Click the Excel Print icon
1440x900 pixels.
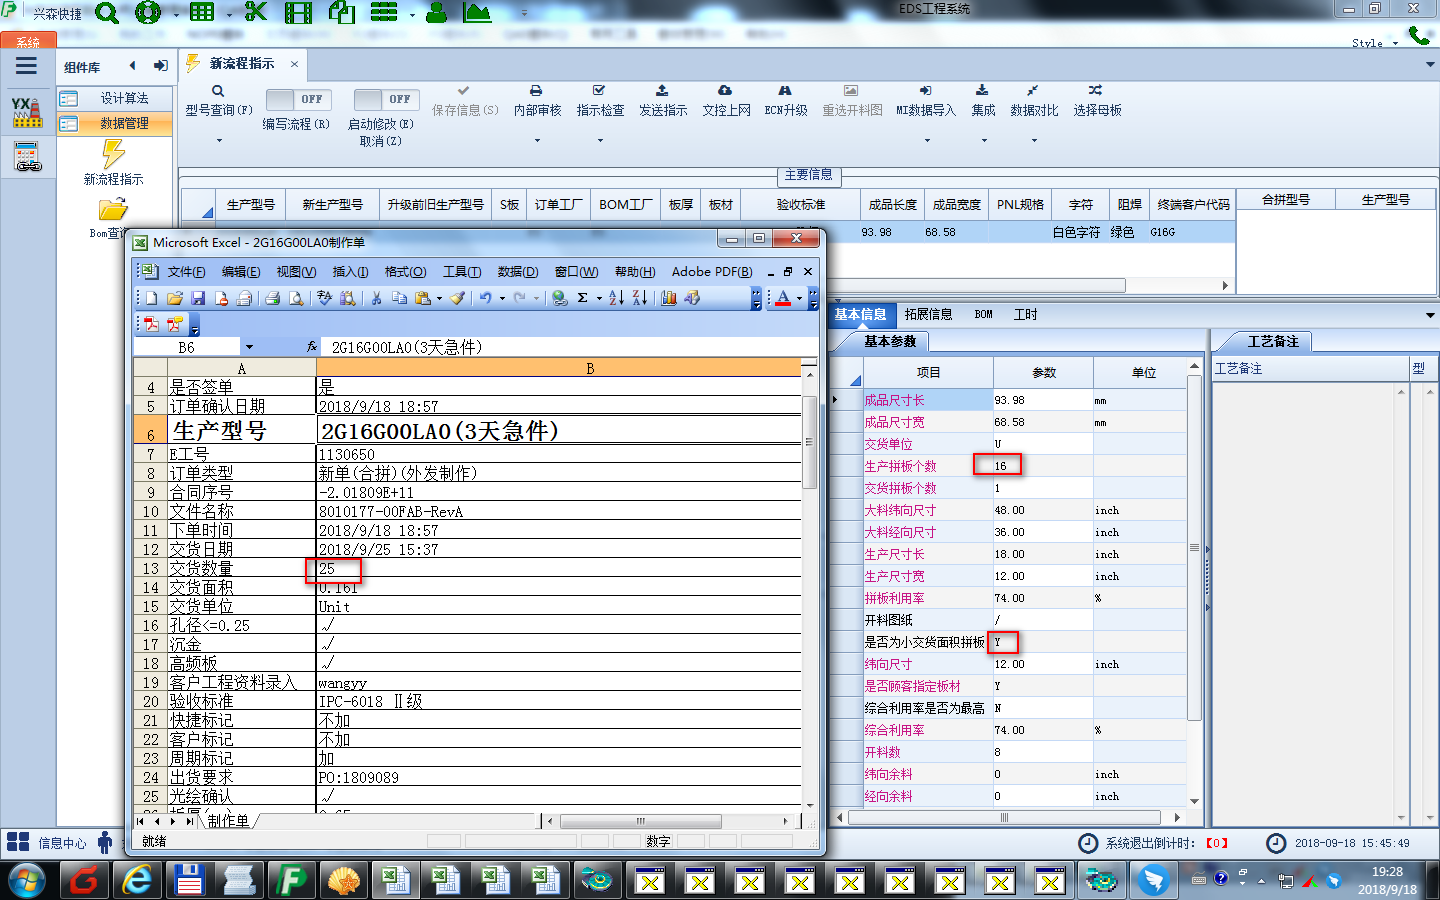click(x=272, y=298)
